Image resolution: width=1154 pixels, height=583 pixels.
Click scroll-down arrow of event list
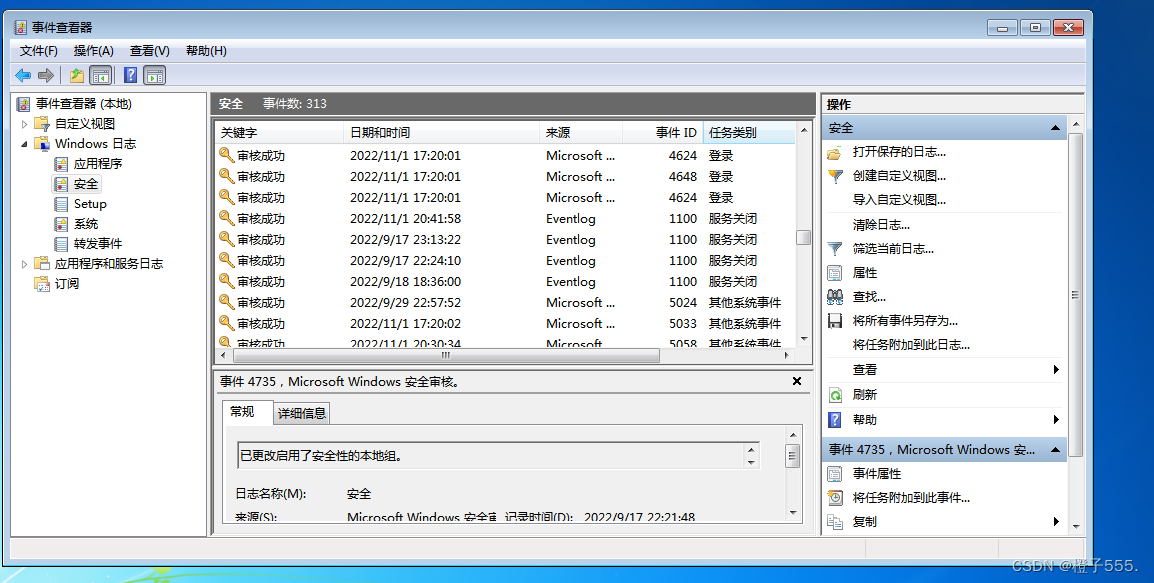804,339
